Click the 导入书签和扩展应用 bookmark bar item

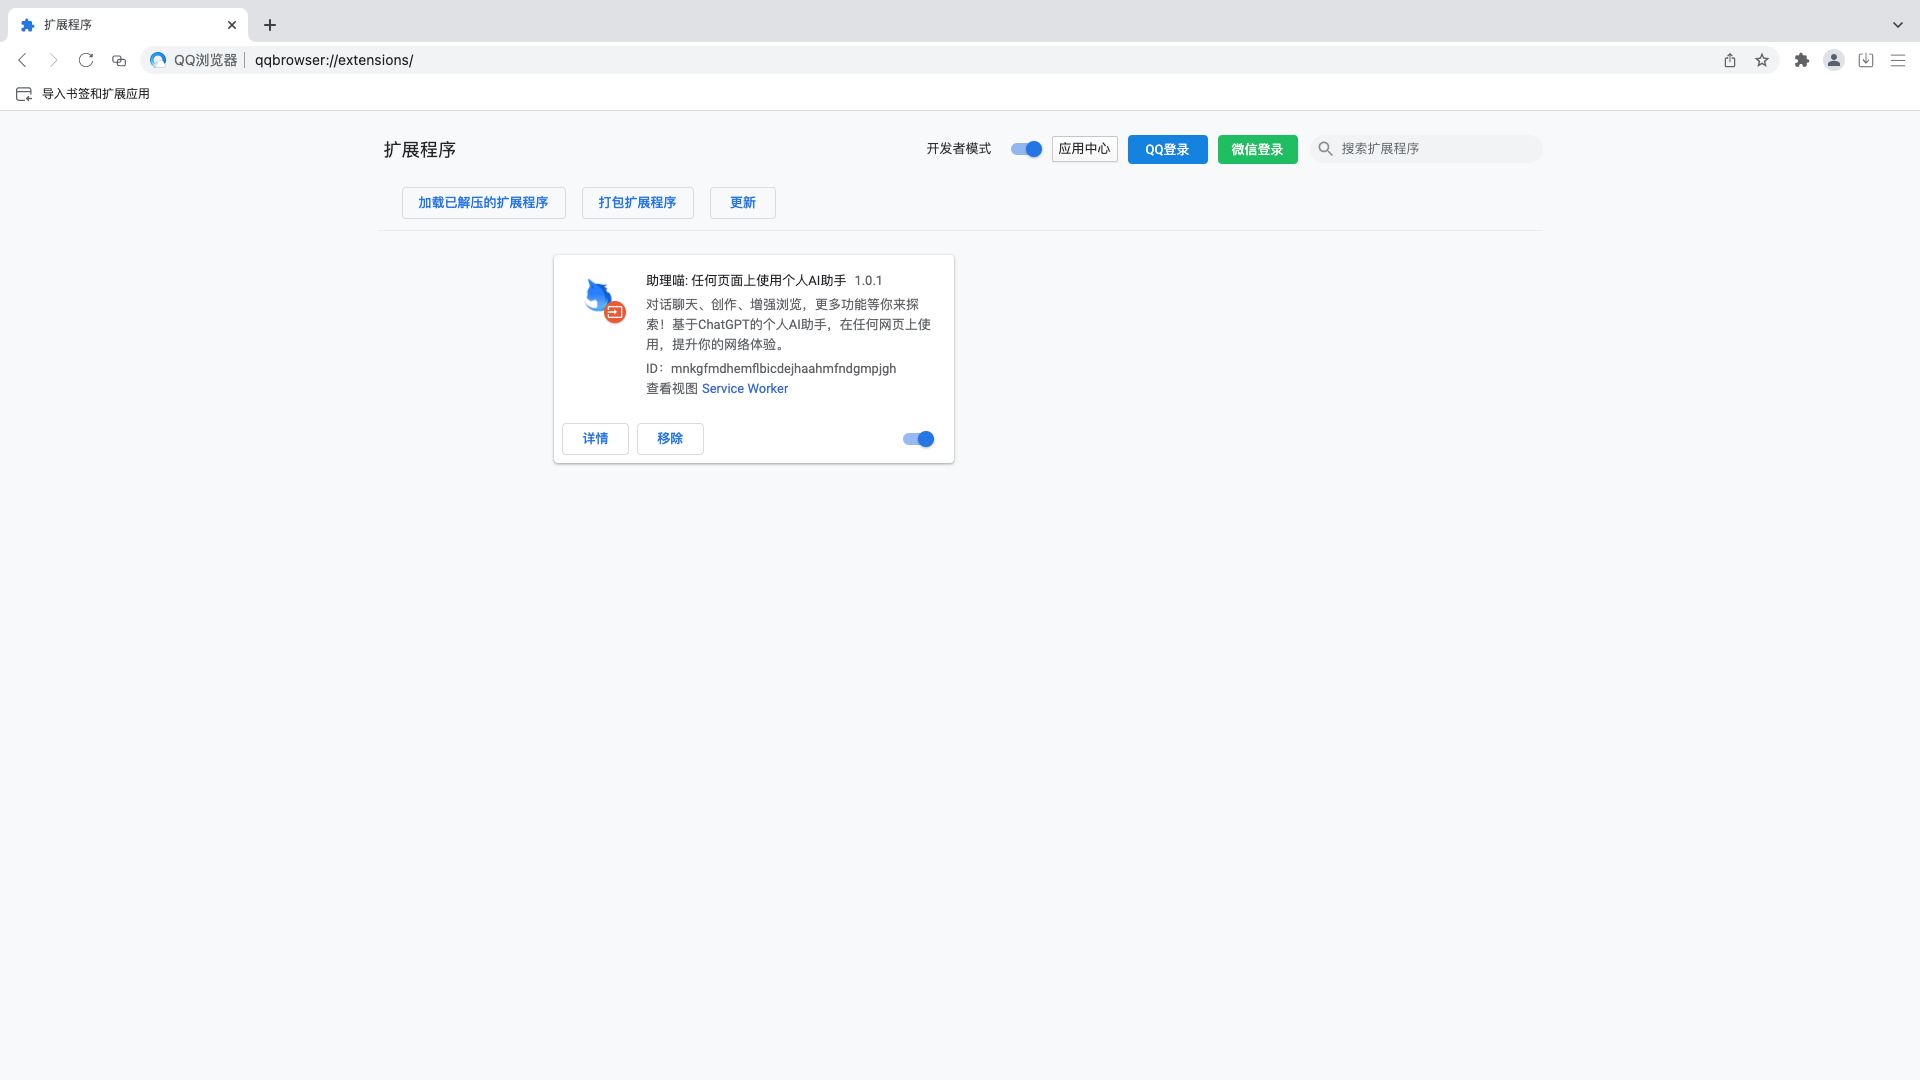[83, 94]
